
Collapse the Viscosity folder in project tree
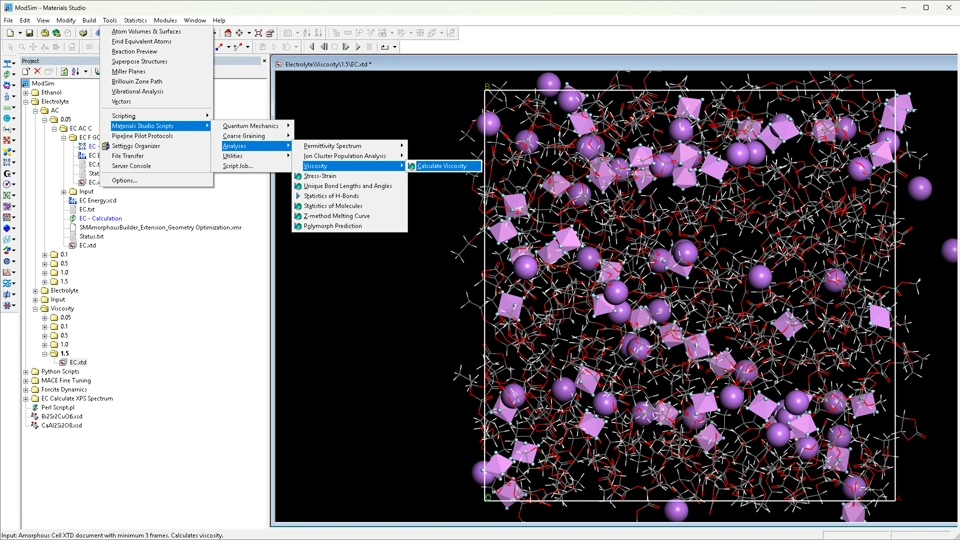(x=36, y=309)
